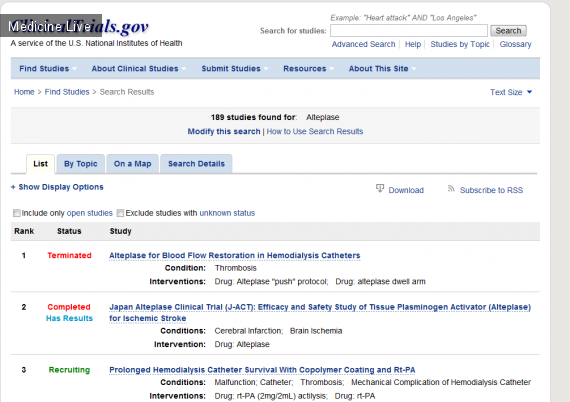Check Exclude studies with unknown status box
Viewport: 570px width, 402px height.
[120, 213]
